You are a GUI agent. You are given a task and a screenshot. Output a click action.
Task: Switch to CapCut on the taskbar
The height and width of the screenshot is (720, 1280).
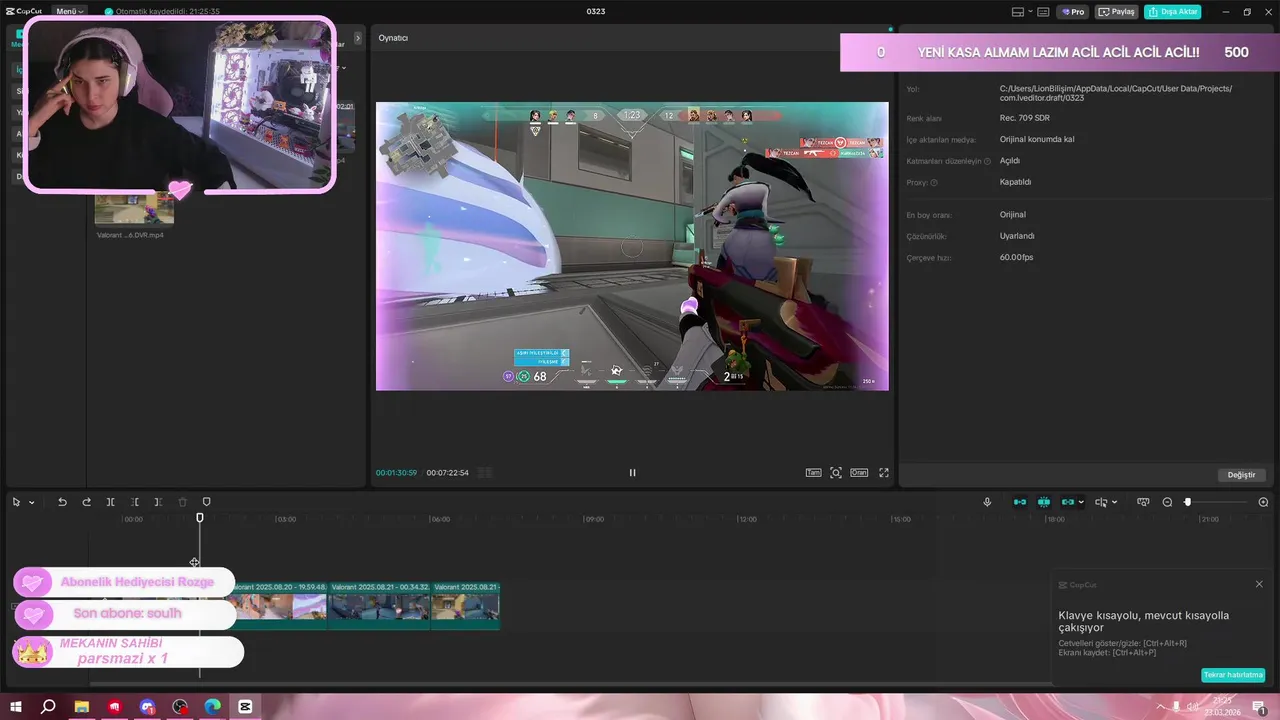pos(246,707)
